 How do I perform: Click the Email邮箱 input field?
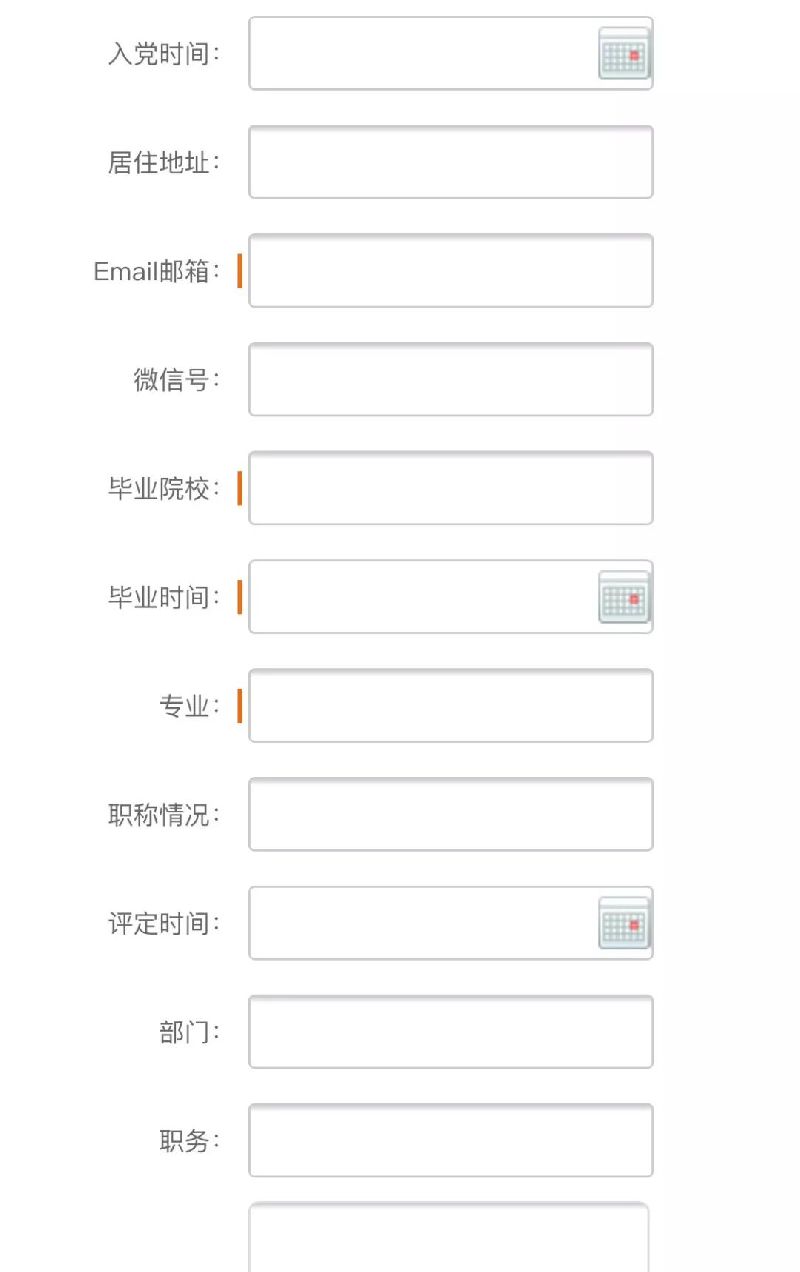tap(450, 271)
